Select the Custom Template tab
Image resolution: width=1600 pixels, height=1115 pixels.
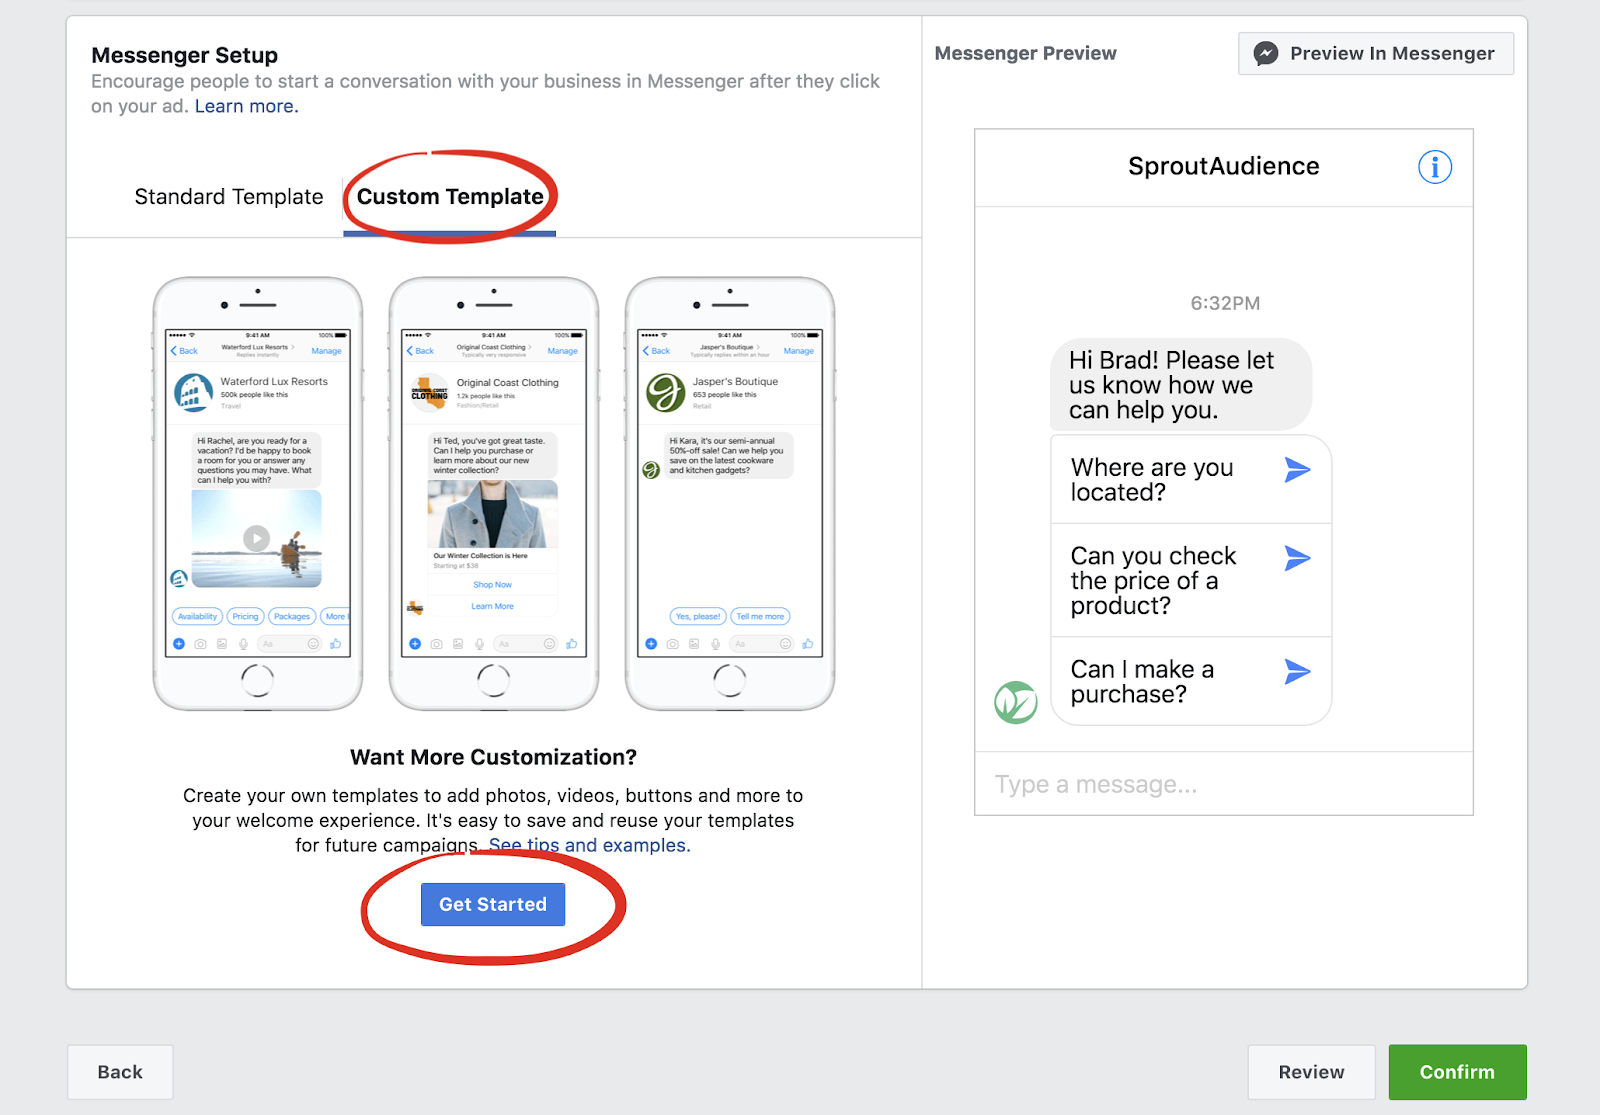pos(450,197)
